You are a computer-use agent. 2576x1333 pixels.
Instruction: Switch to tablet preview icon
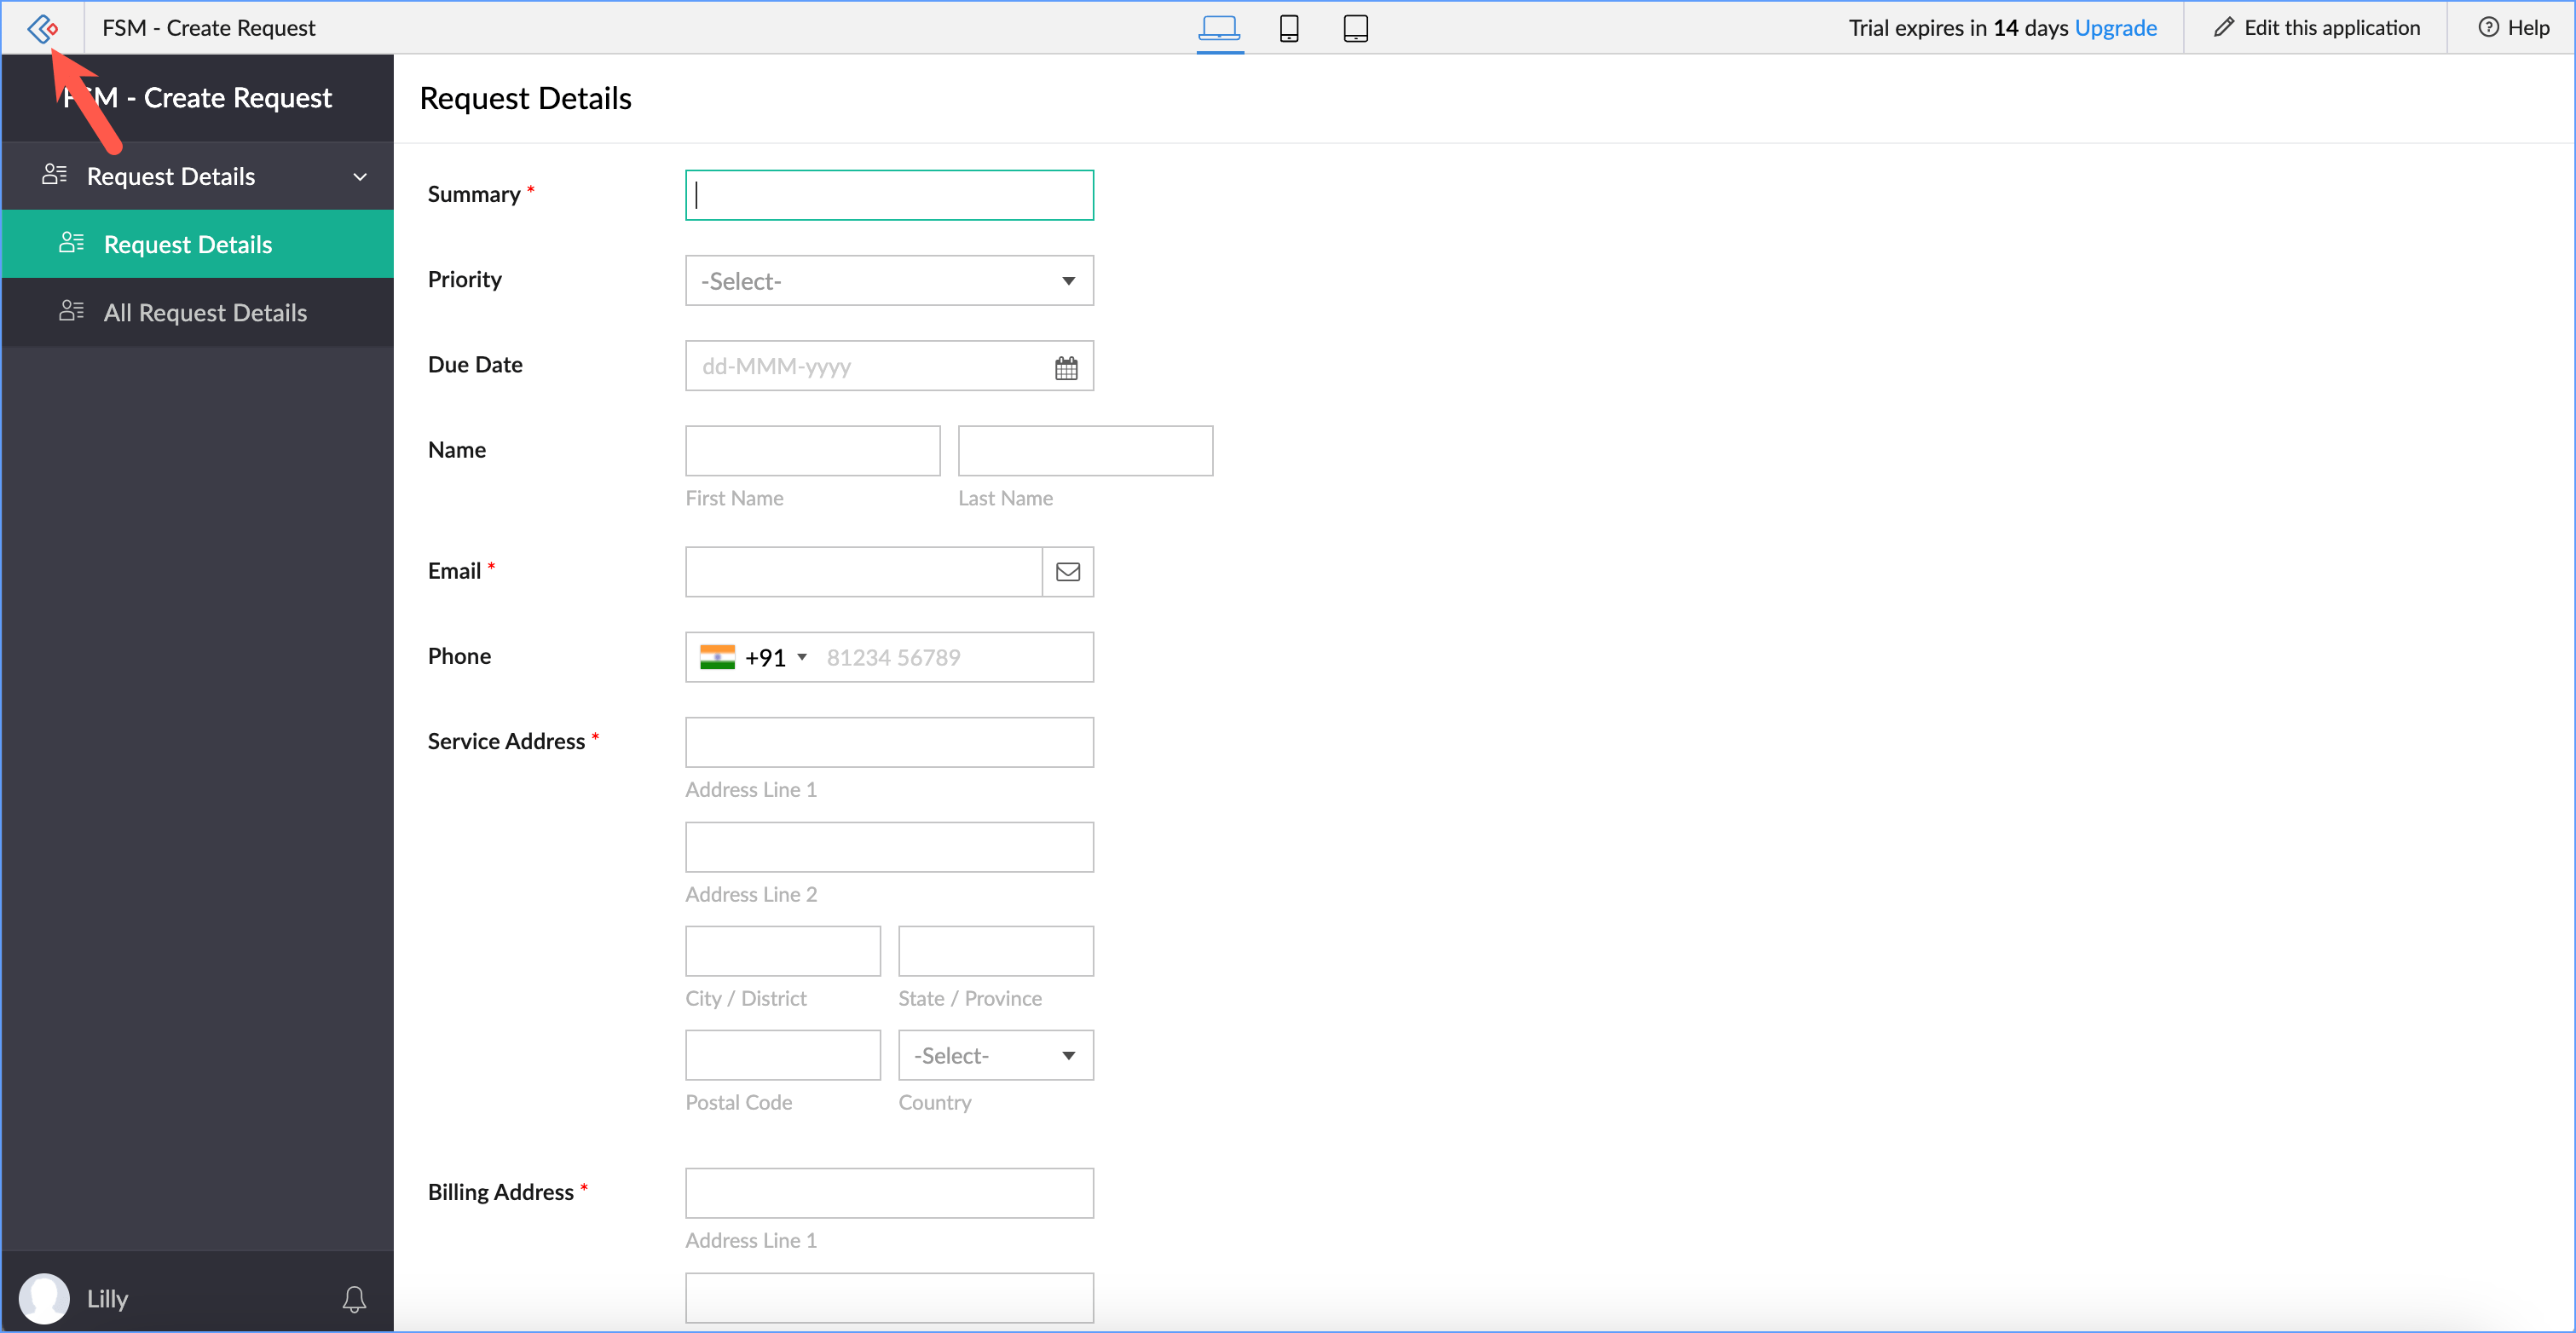pos(1355,28)
